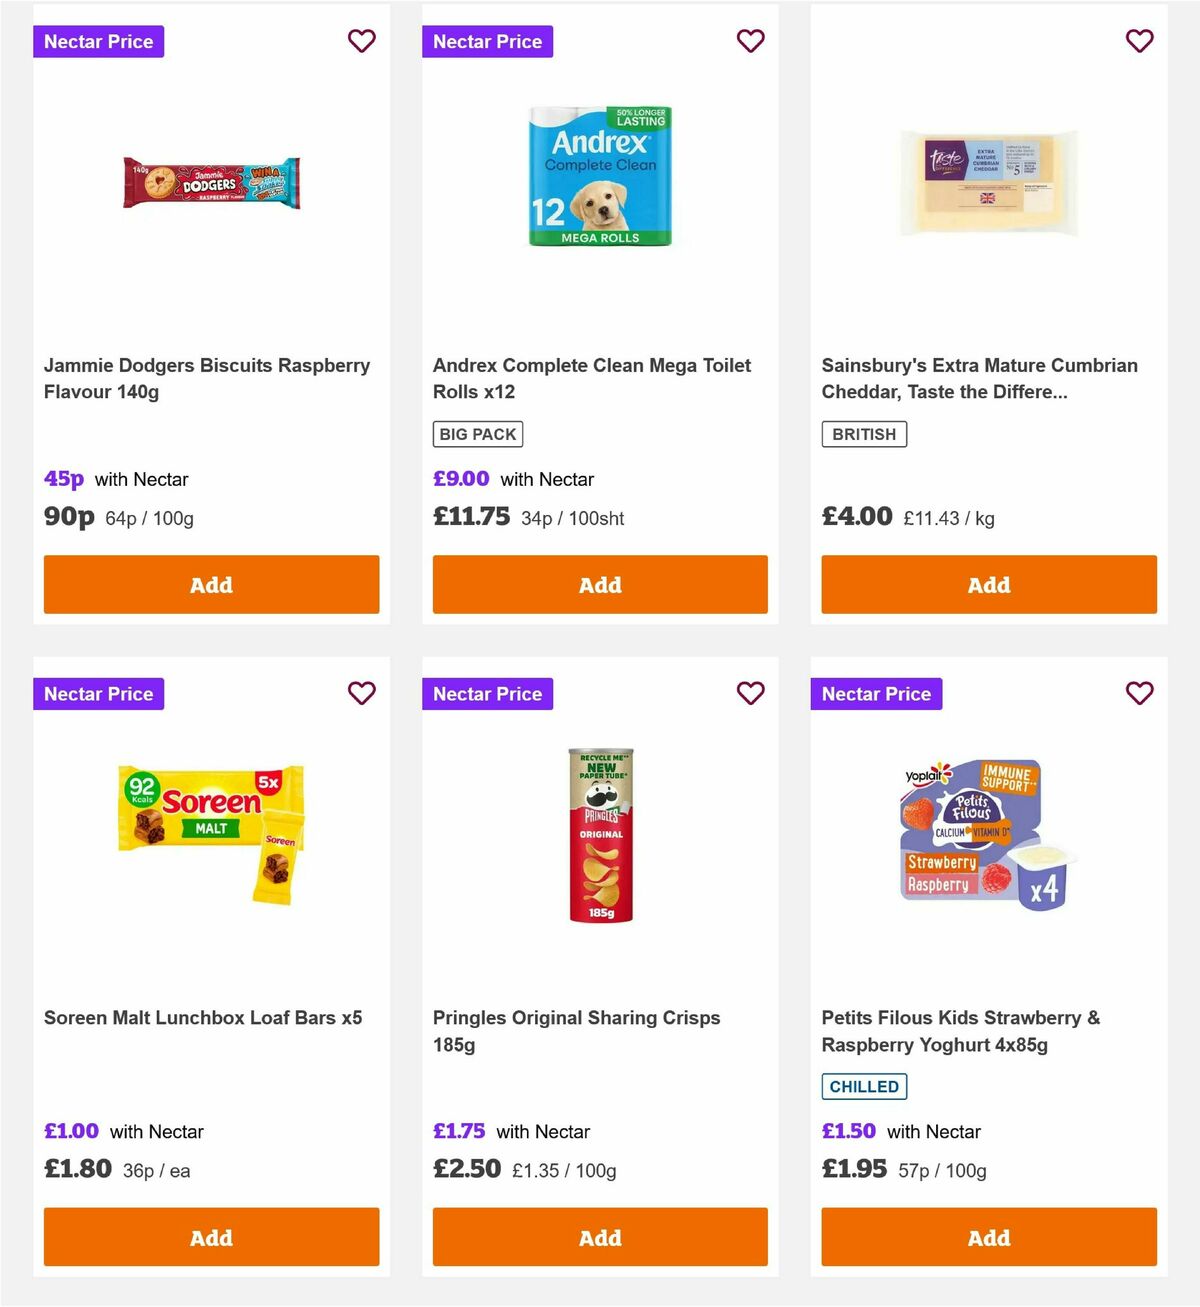The height and width of the screenshot is (1307, 1200).
Task: Toggle the Nectar Price badge on Petits Filous
Action: tap(876, 693)
